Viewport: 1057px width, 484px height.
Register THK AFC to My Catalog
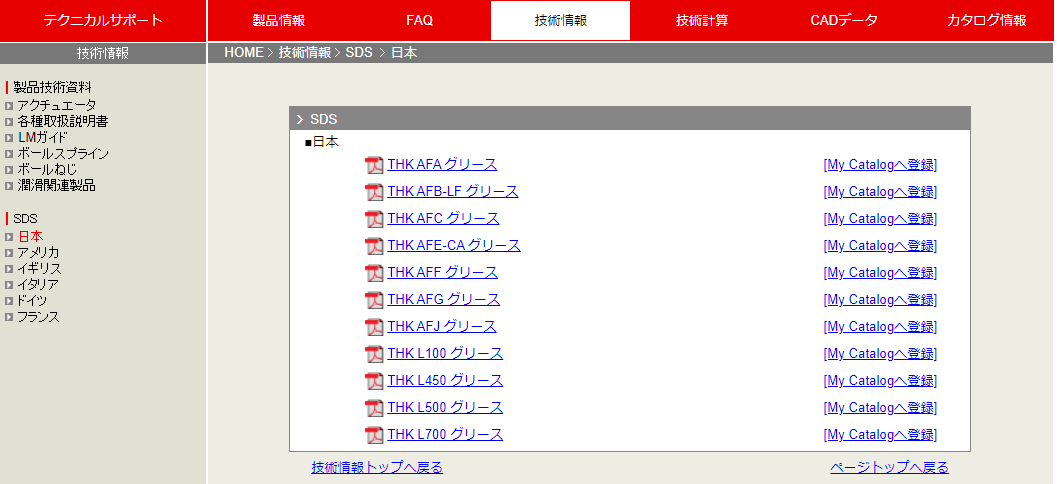pyautogui.click(x=880, y=218)
